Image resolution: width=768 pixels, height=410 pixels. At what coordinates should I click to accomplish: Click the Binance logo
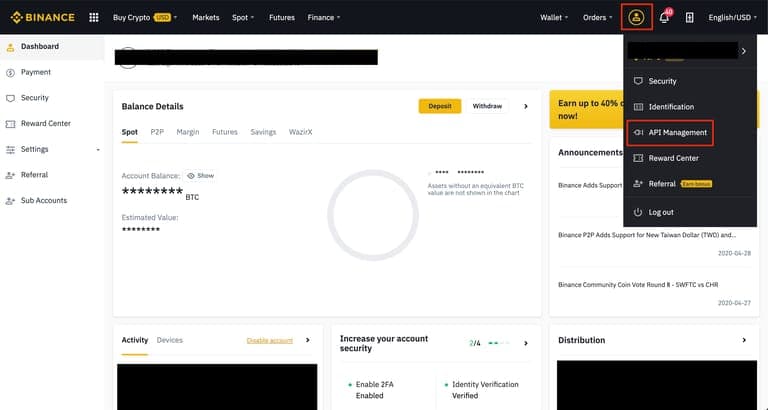(43, 18)
